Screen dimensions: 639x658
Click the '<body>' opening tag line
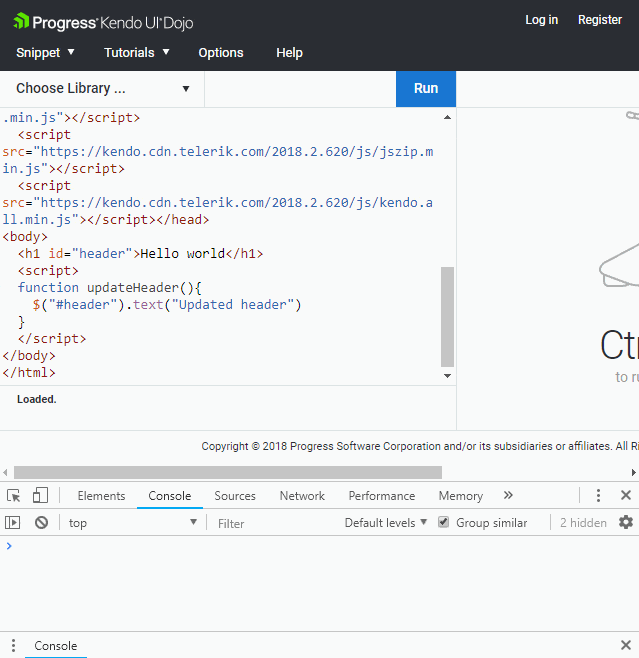click(25, 237)
